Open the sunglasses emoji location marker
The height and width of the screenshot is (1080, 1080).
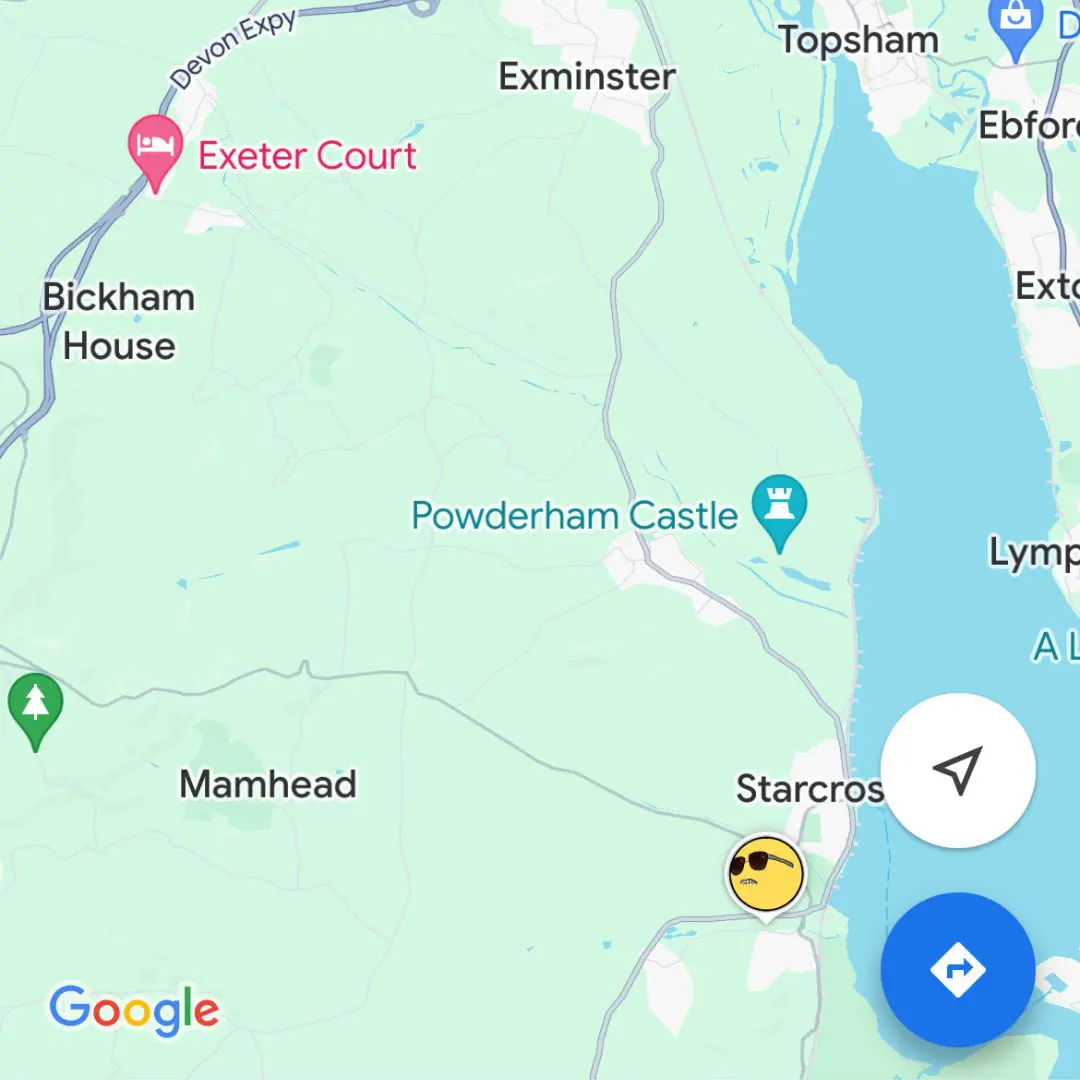[x=766, y=877]
